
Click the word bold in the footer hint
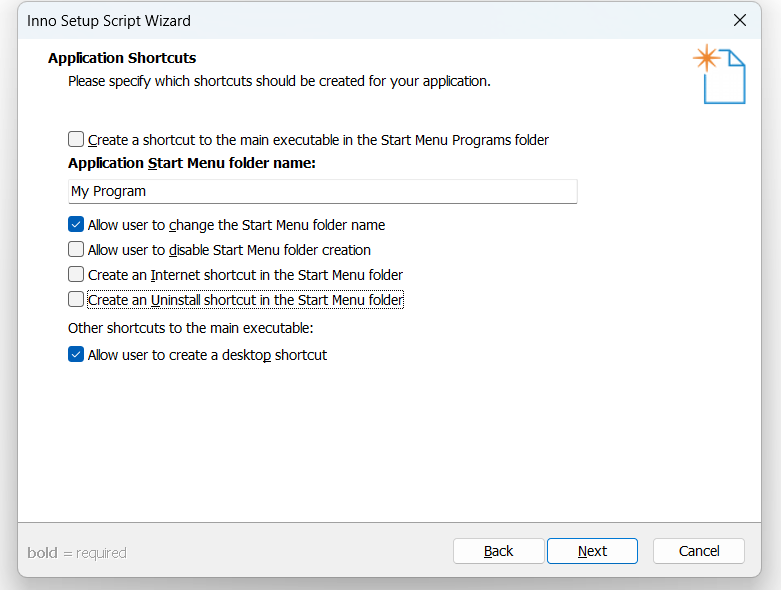(42, 553)
